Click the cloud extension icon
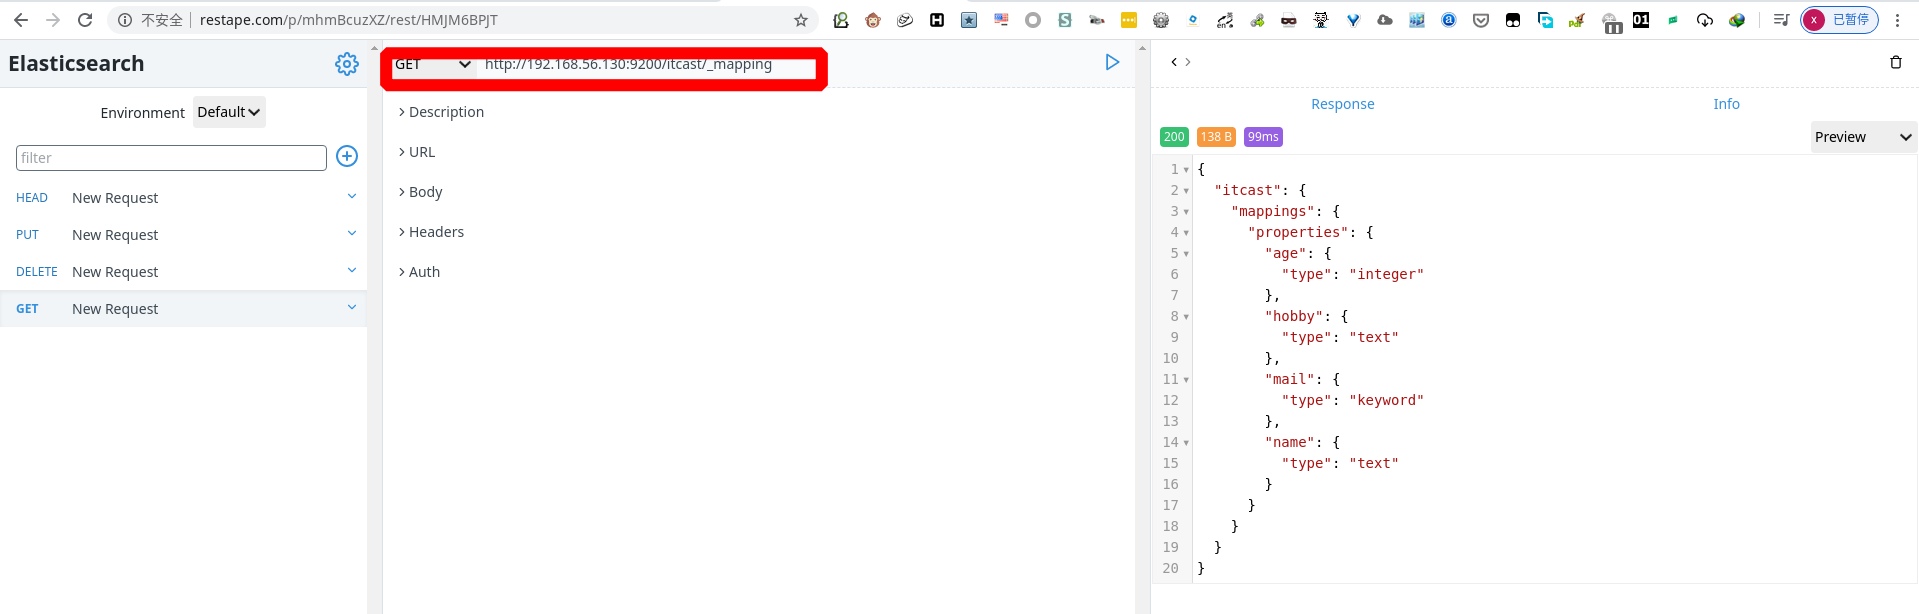Image resolution: width=1919 pixels, height=614 pixels. (x=1385, y=20)
